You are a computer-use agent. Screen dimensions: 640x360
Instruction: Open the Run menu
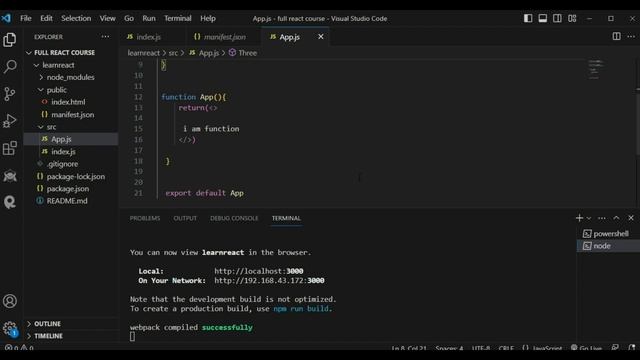coord(149,18)
